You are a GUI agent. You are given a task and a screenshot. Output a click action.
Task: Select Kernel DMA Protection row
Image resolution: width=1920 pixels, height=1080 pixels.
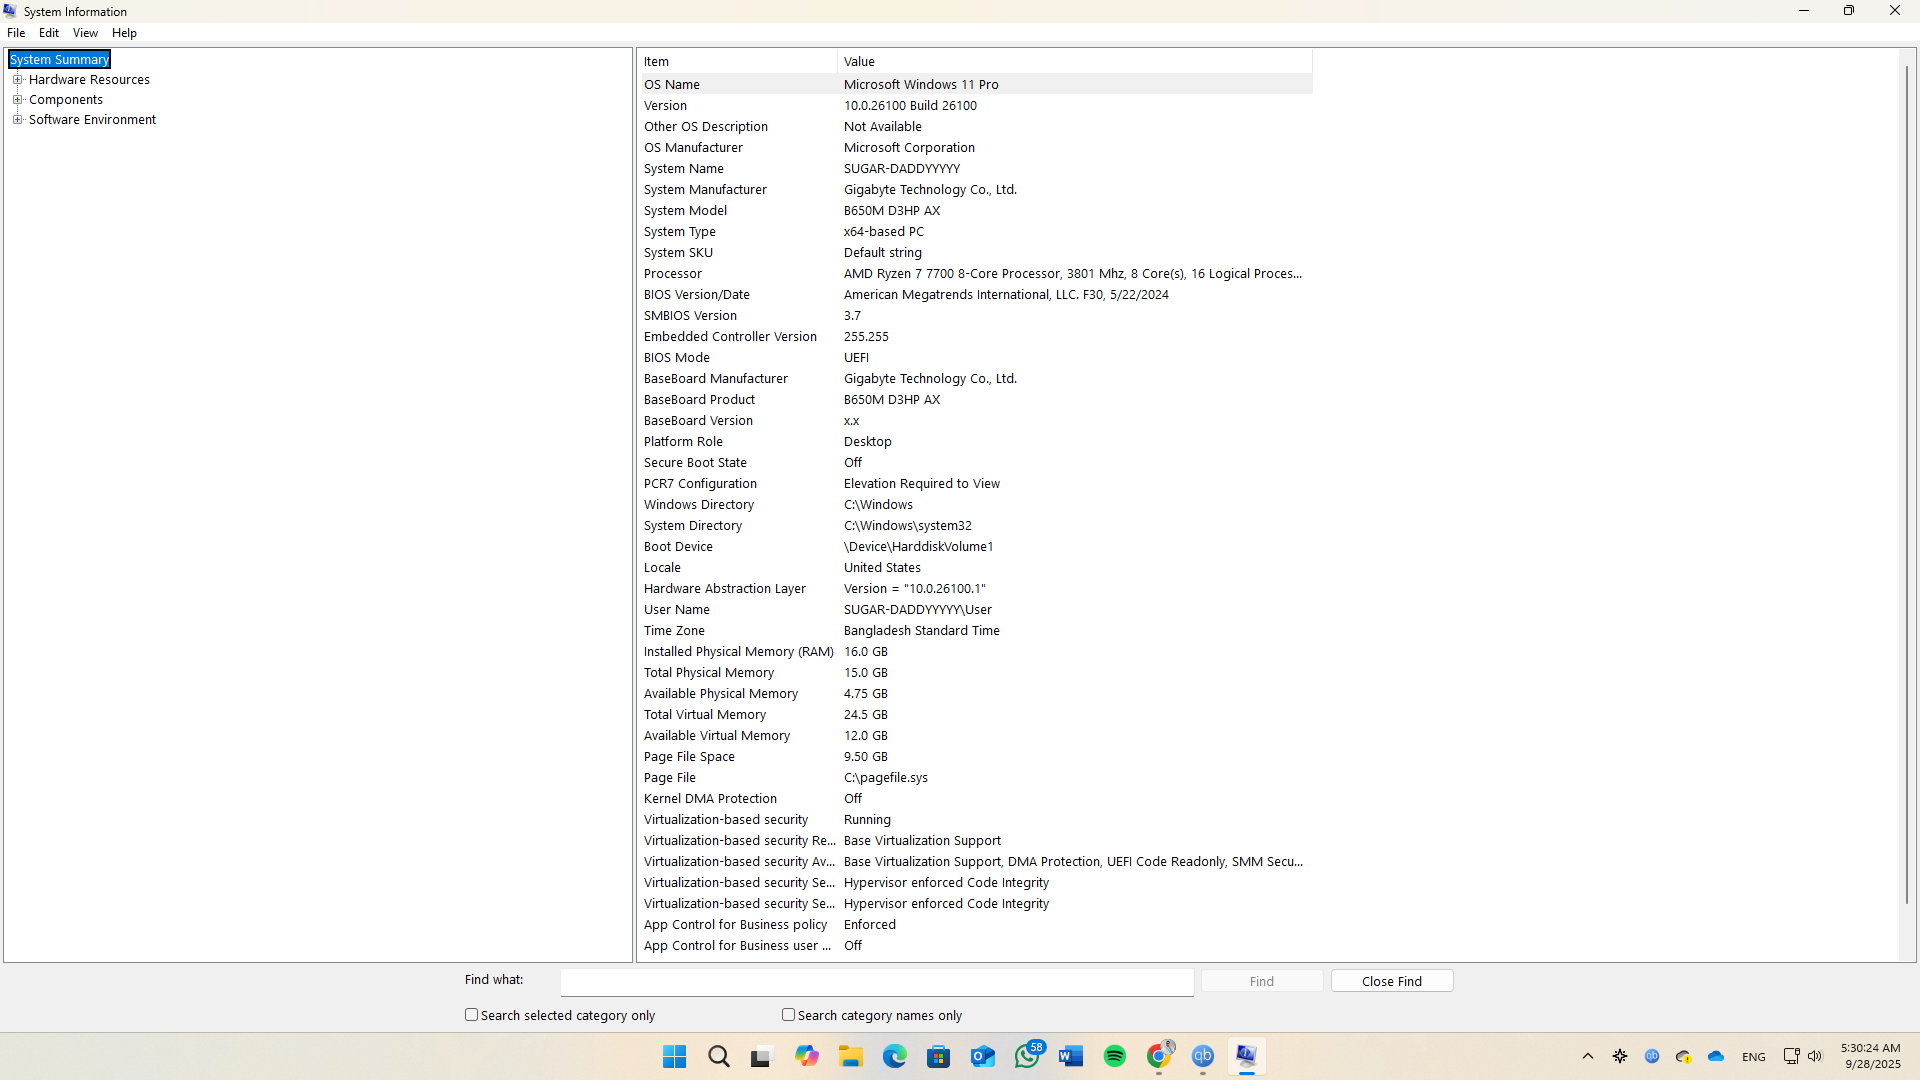[x=976, y=799]
